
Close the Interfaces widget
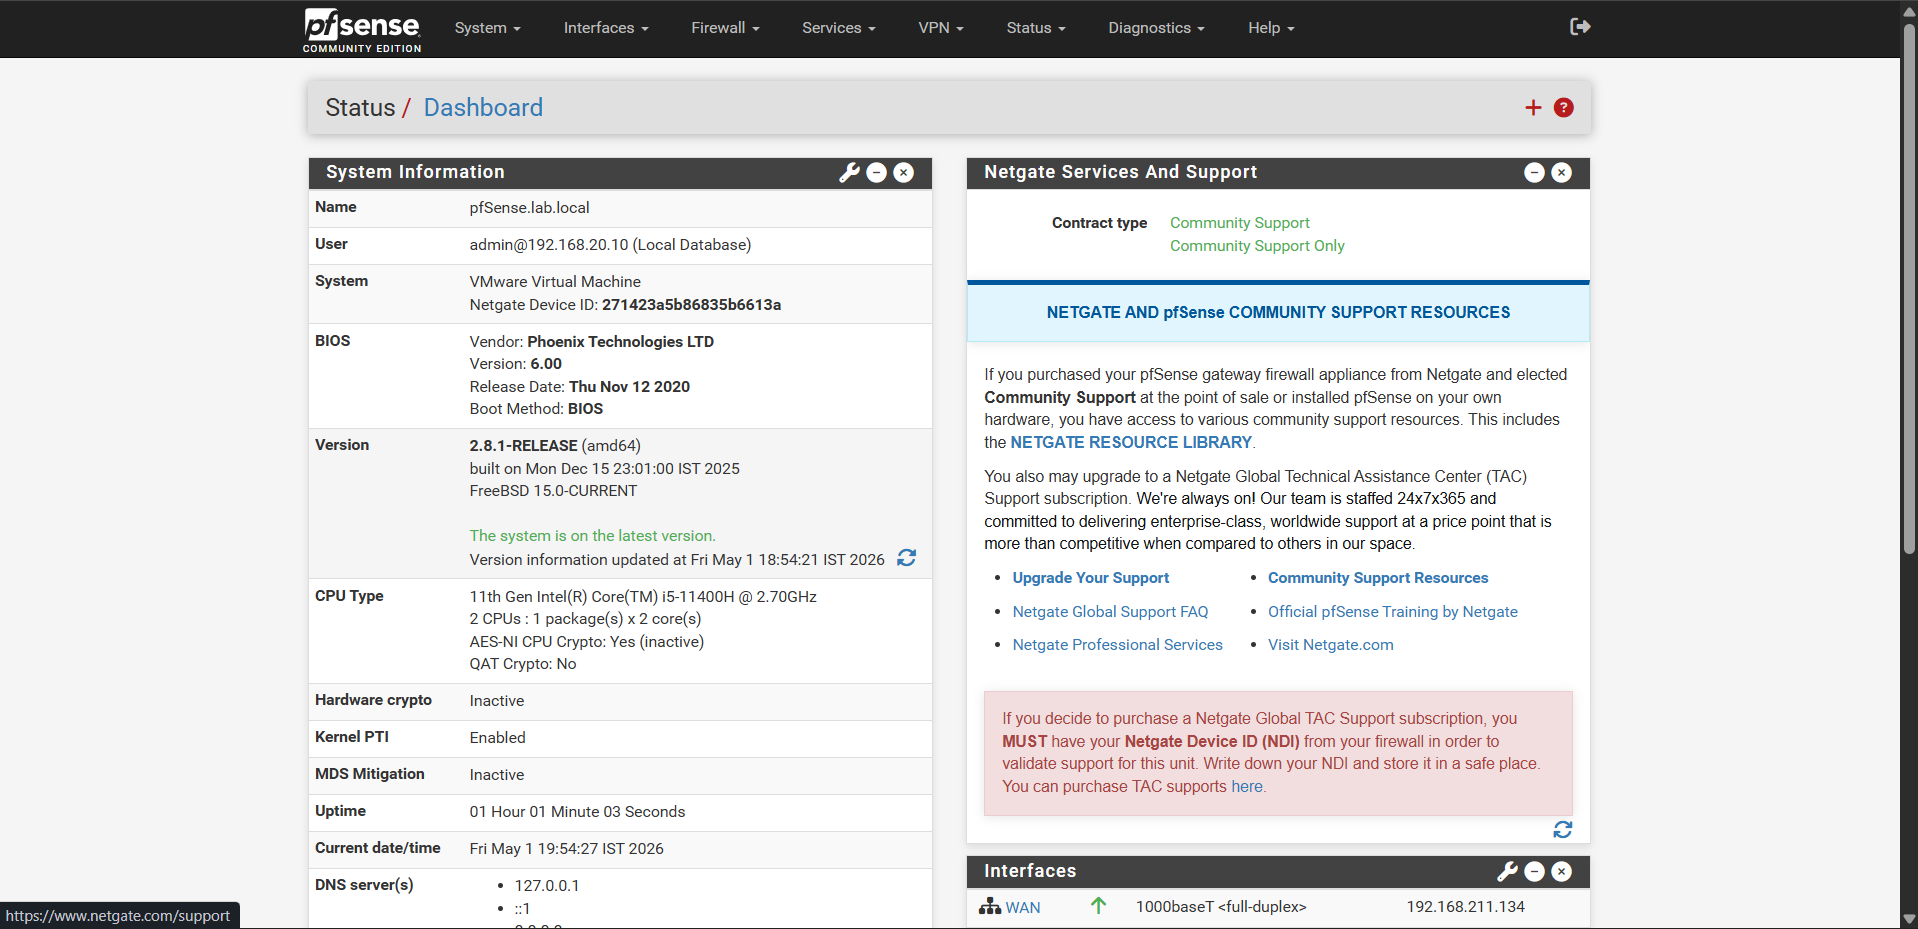(1561, 871)
